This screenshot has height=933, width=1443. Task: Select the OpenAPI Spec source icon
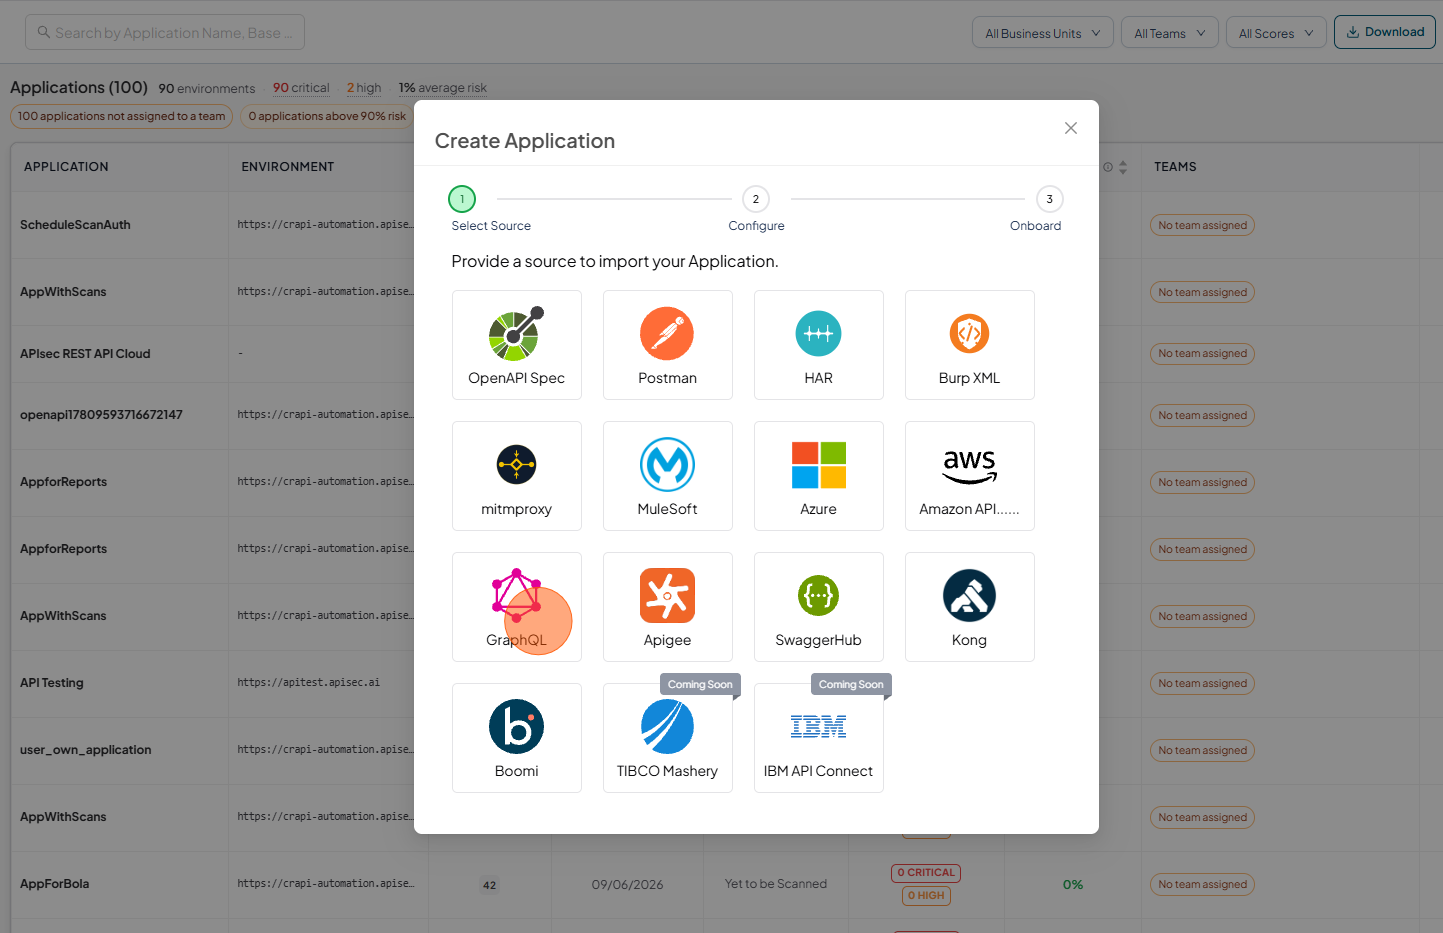(x=516, y=334)
